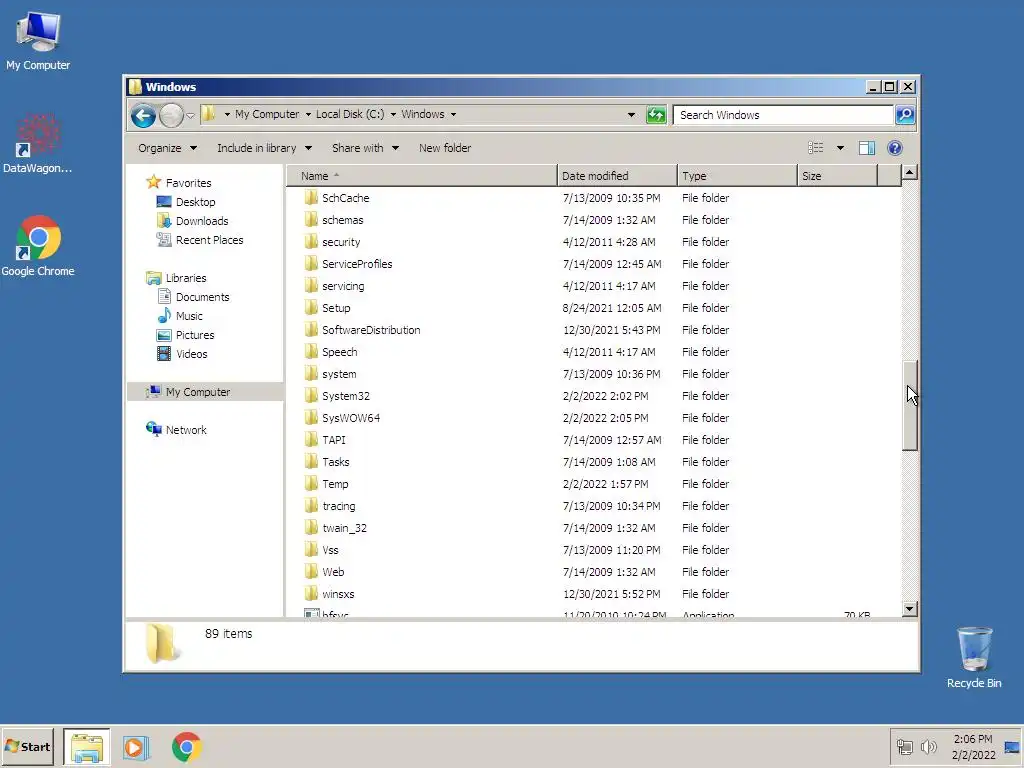1024x768 pixels.
Task: Click into the Search Windows field
Action: pyautogui.click(x=784, y=115)
